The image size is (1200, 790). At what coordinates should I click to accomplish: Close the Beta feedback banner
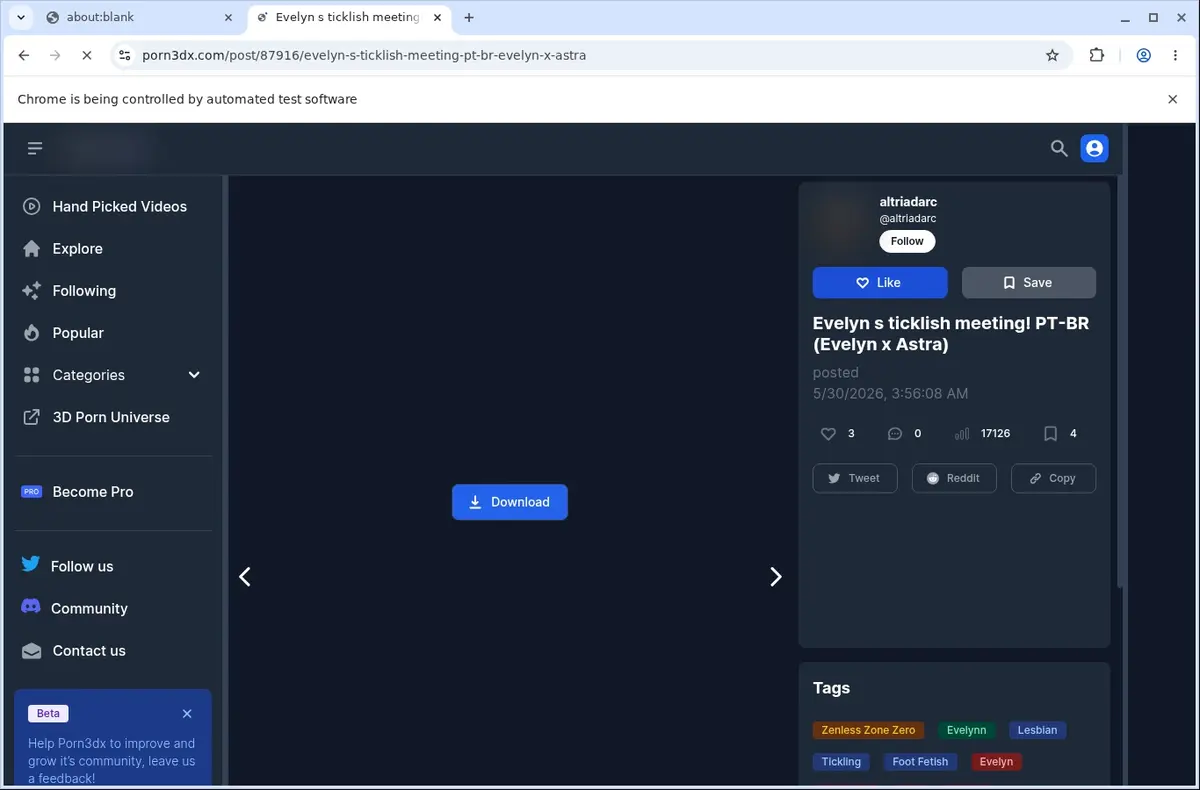[x=187, y=713]
